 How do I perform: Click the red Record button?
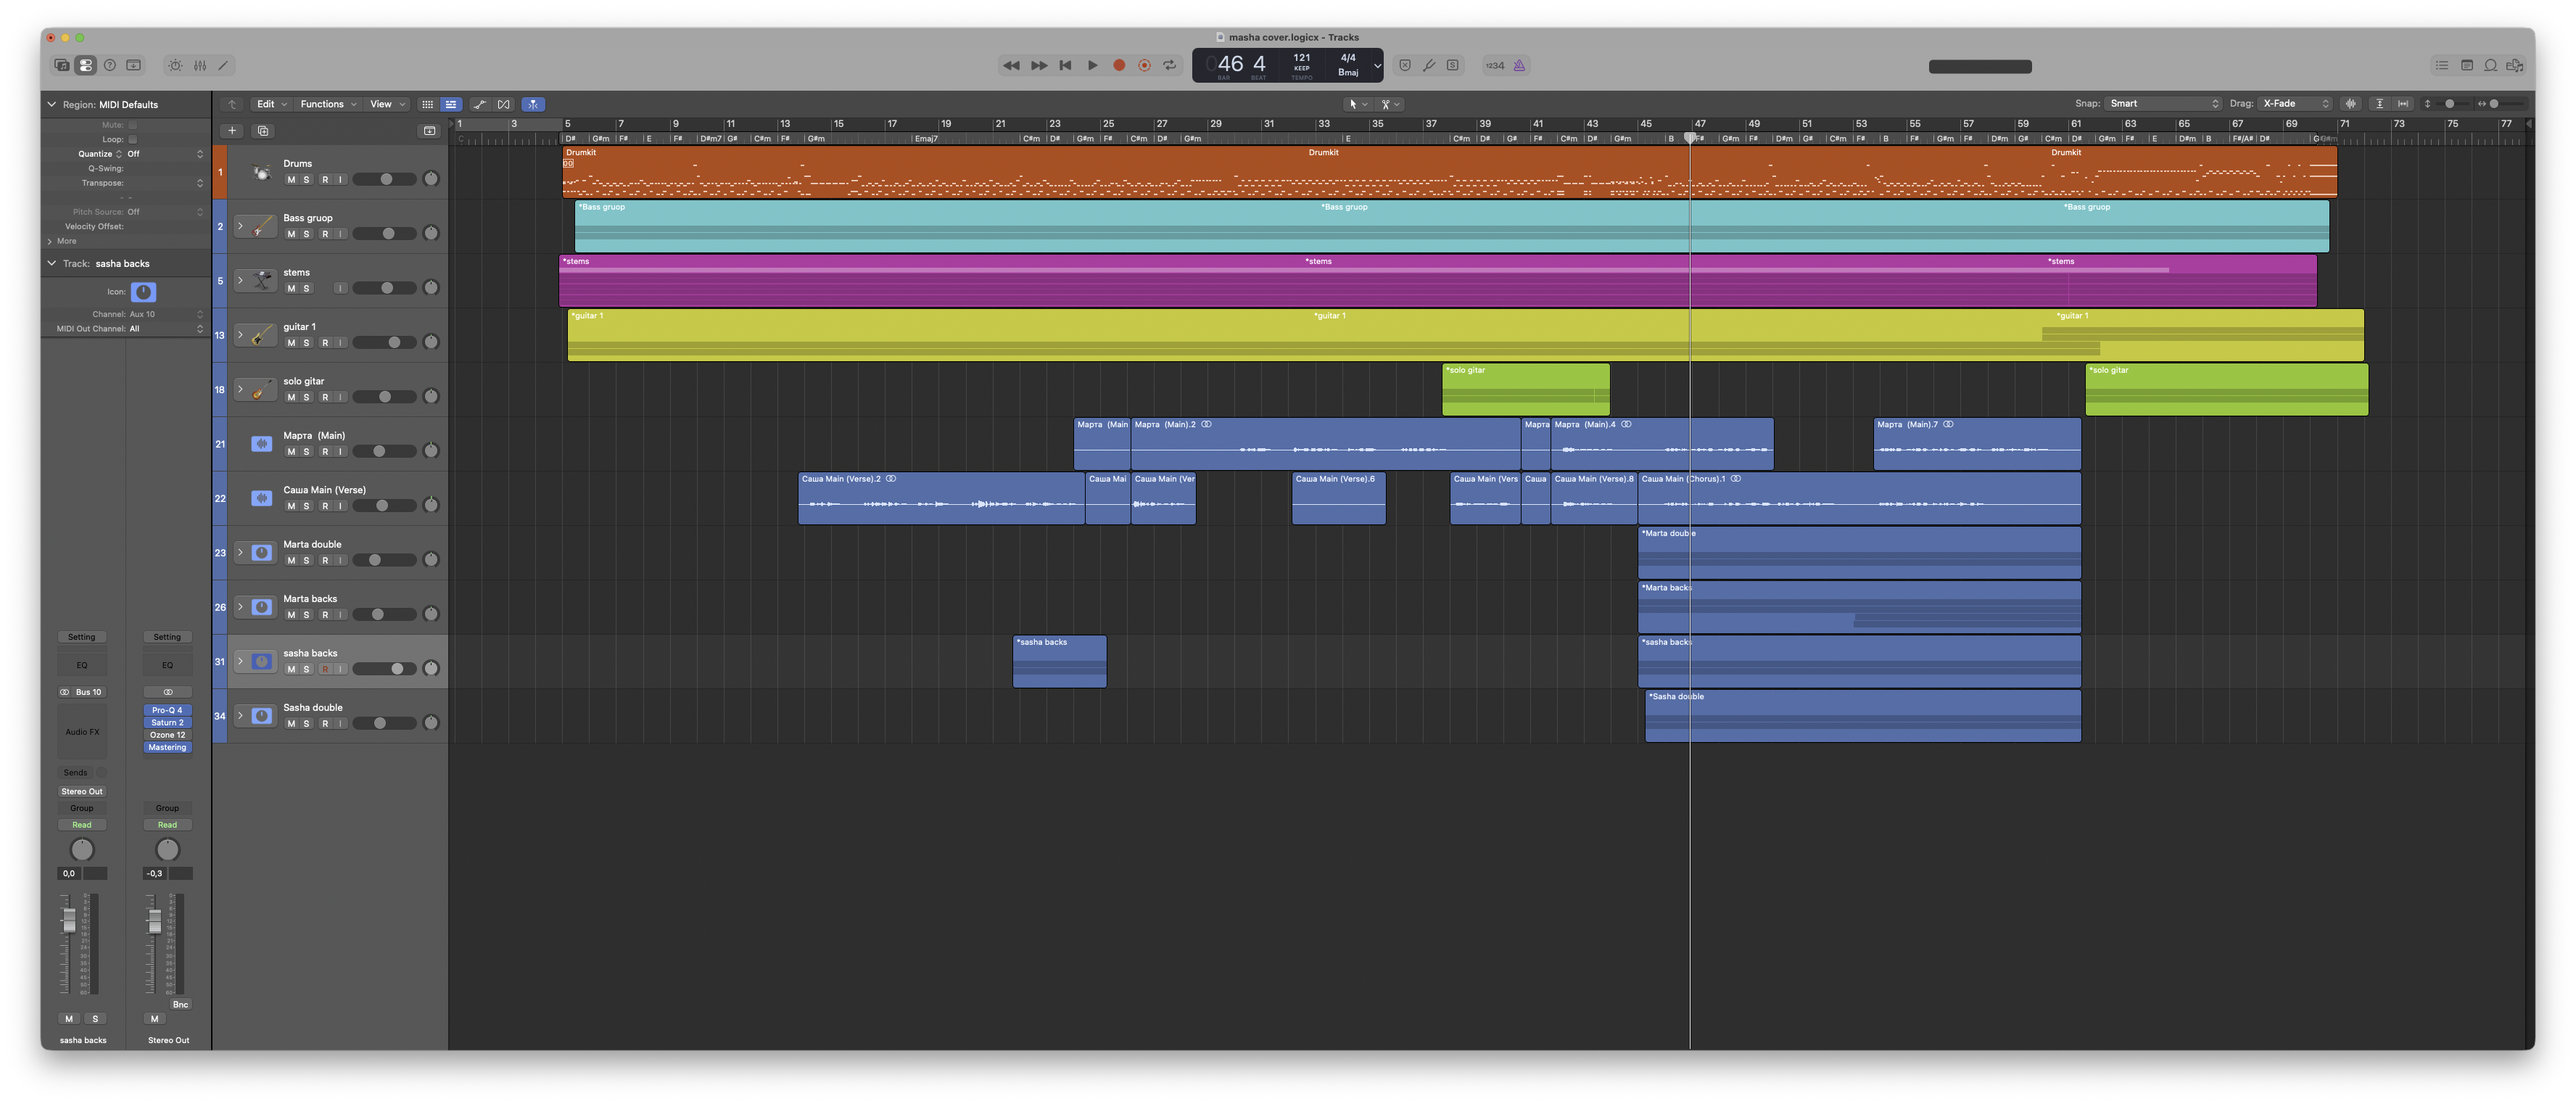point(1120,65)
